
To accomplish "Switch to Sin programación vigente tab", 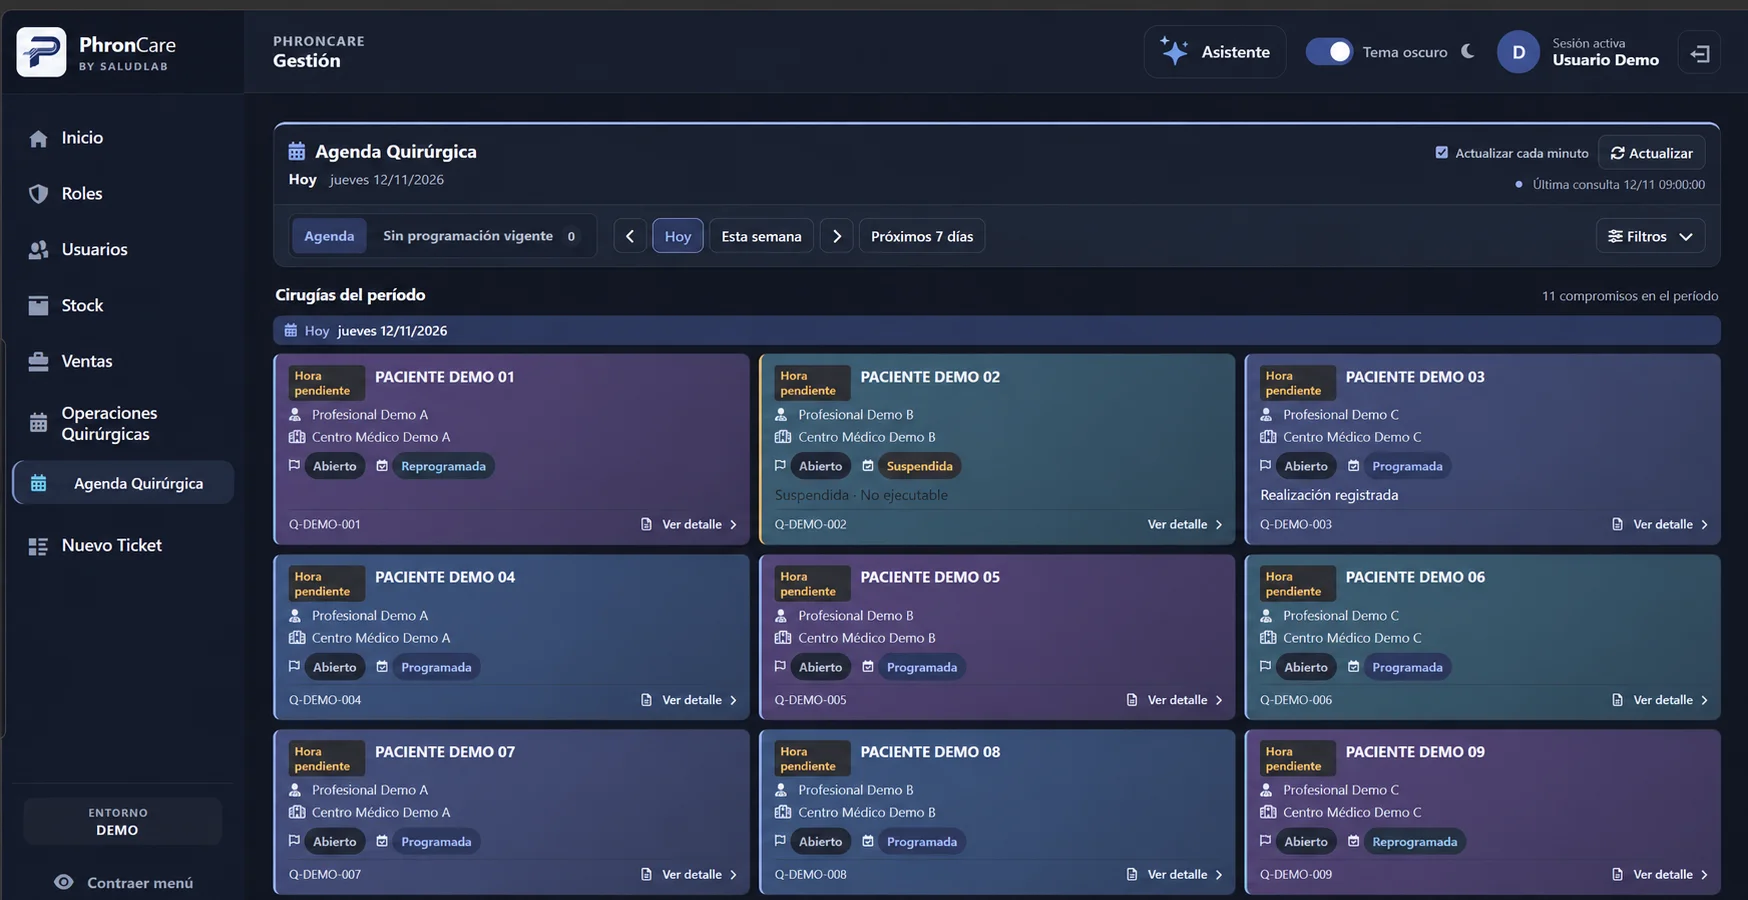I will [479, 236].
